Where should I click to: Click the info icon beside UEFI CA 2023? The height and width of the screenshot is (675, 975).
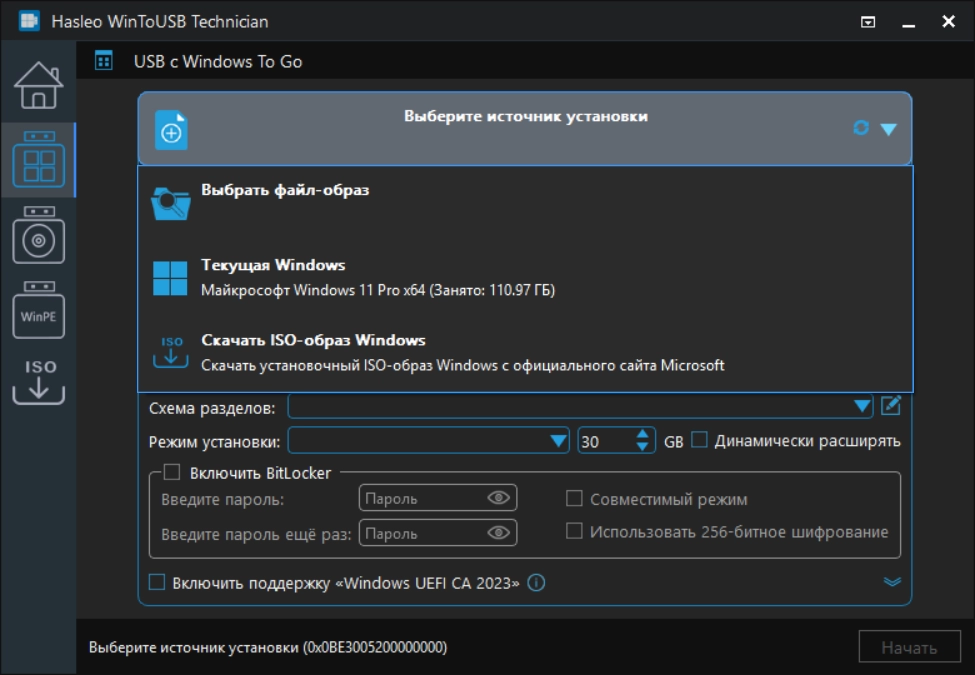pyautogui.click(x=536, y=583)
